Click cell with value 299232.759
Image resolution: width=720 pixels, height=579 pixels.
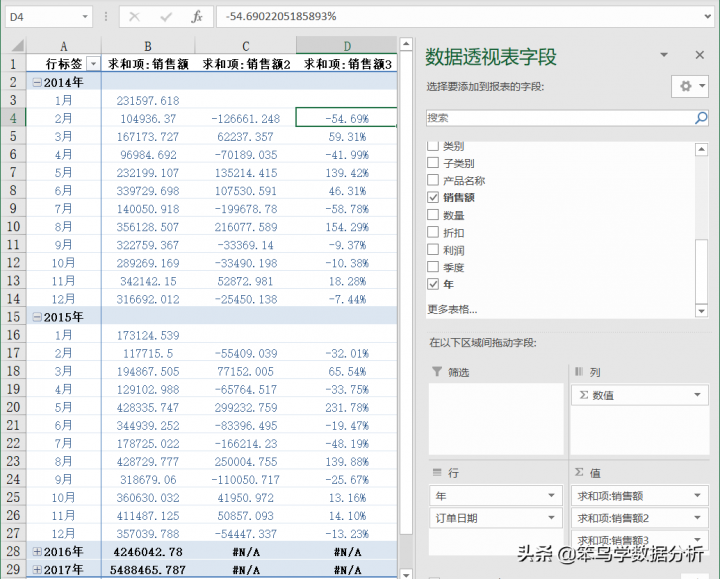click(246, 407)
